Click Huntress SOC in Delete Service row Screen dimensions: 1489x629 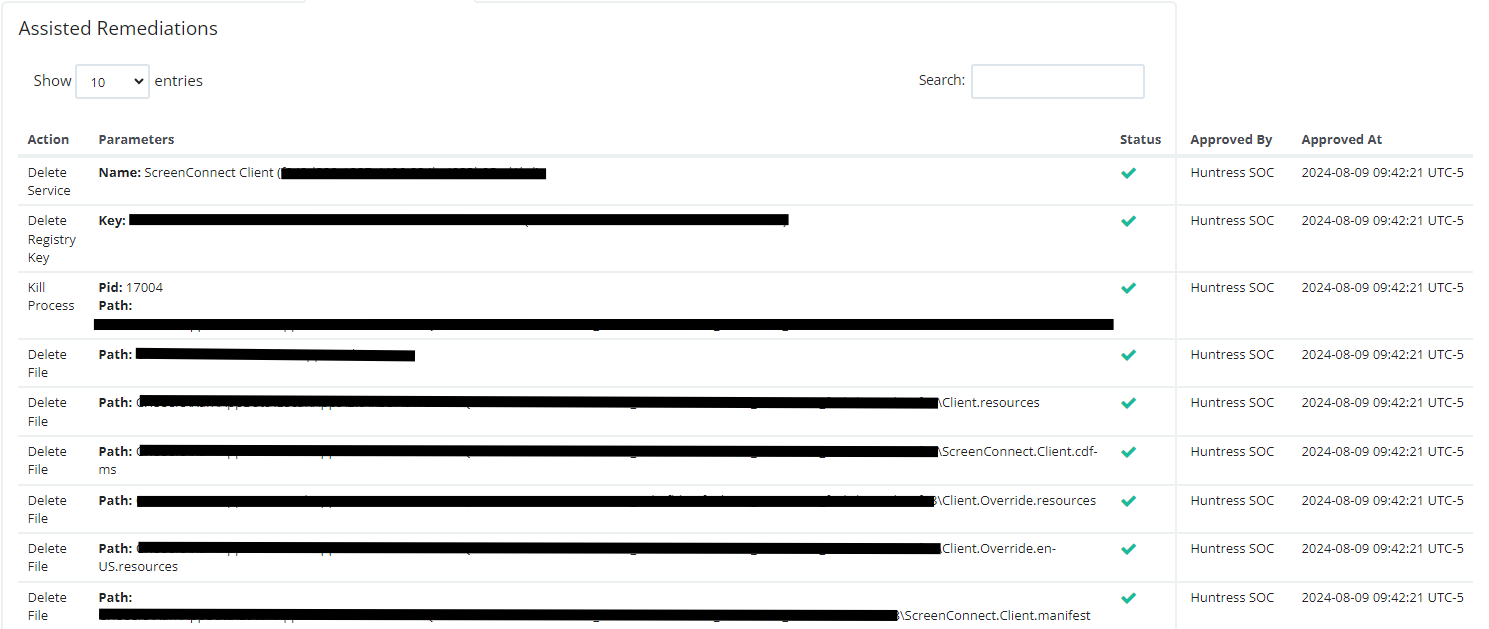point(1232,173)
